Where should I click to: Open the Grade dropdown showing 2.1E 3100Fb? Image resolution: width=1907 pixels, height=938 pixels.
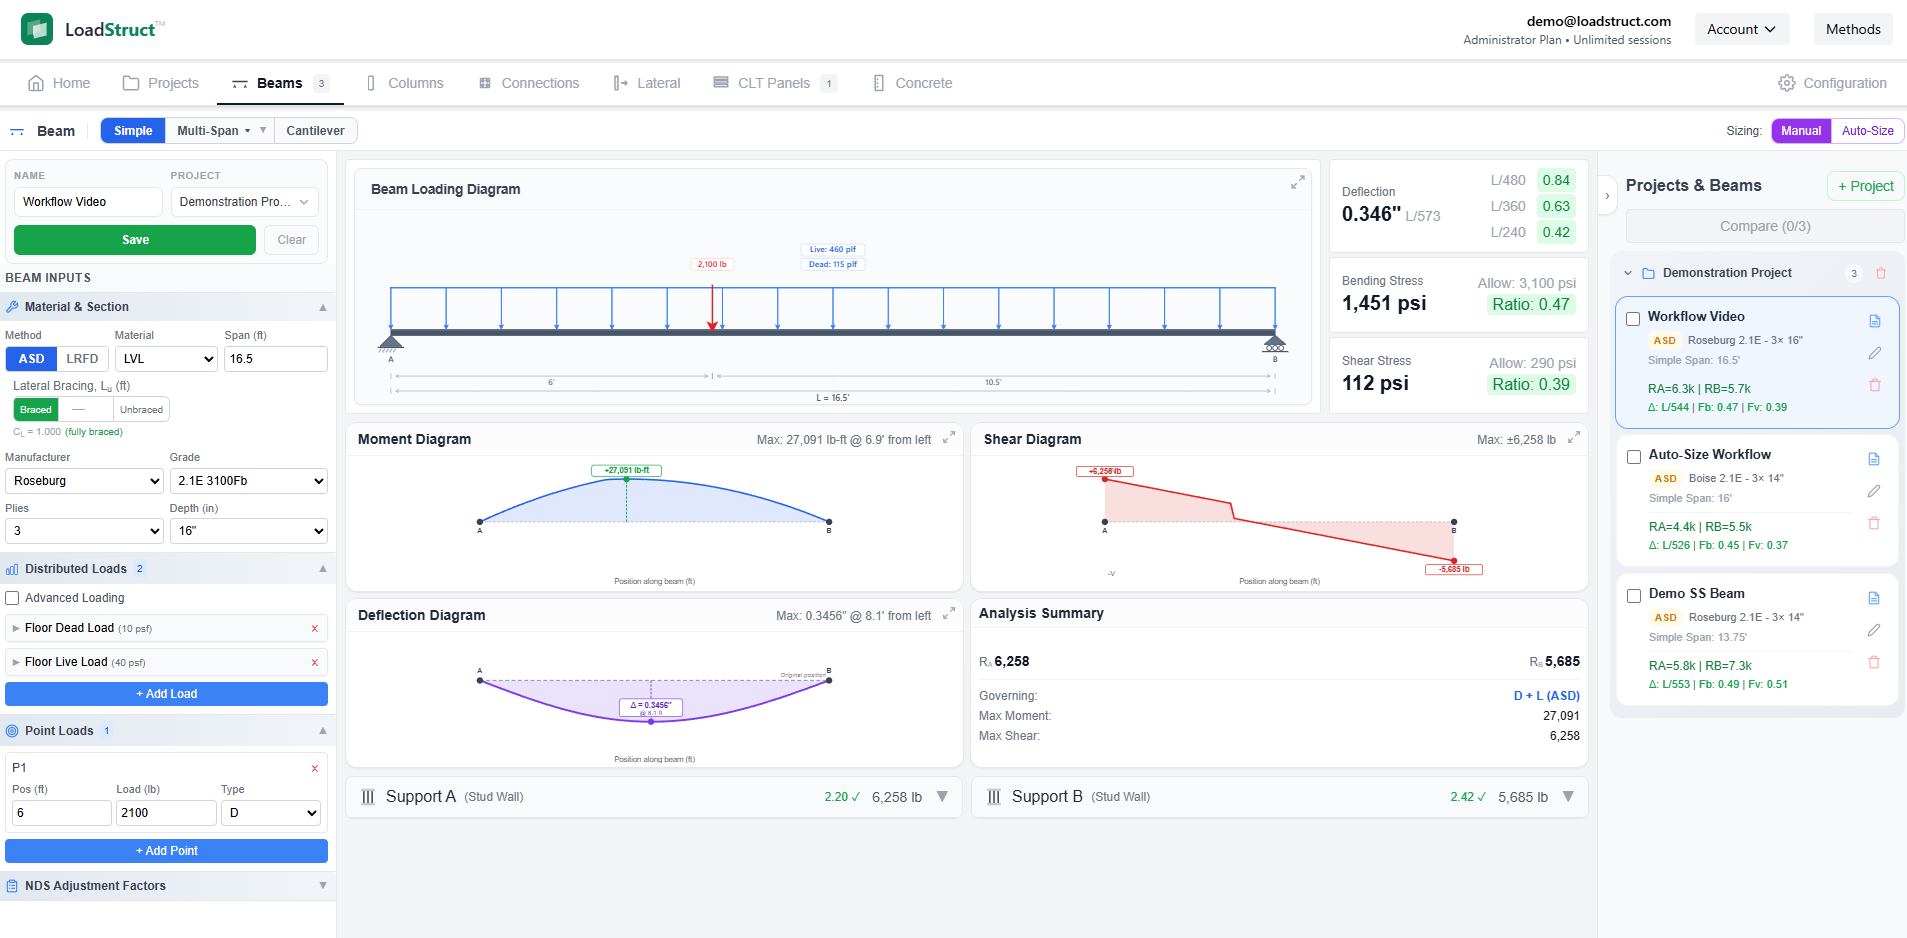click(x=249, y=481)
